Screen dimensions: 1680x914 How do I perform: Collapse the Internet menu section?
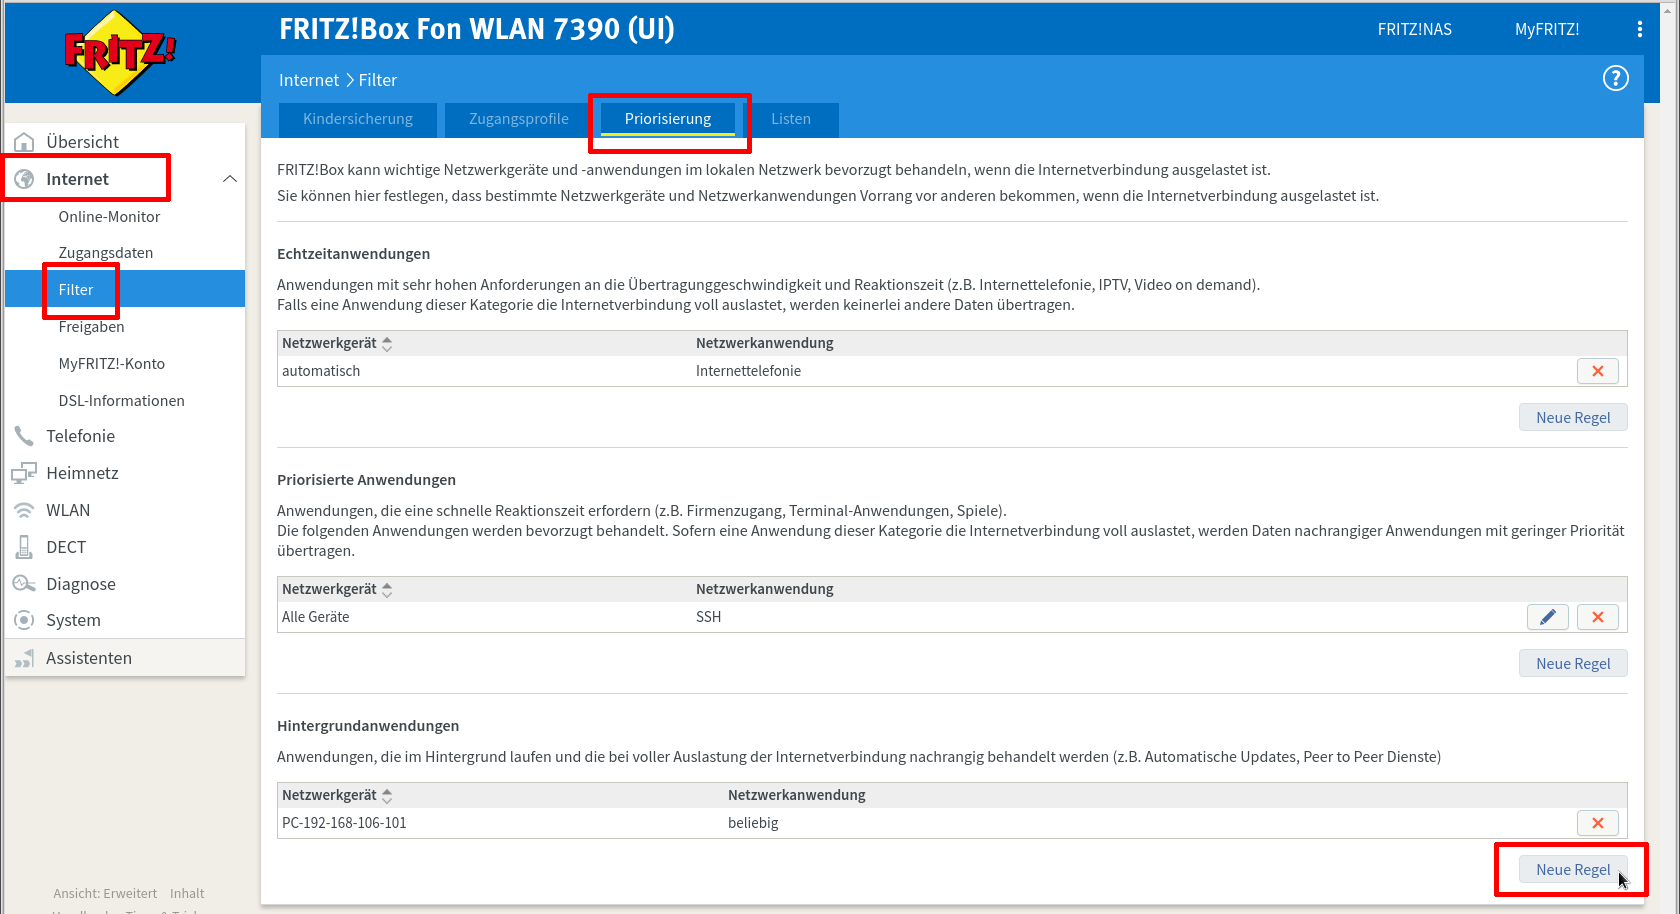click(229, 179)
